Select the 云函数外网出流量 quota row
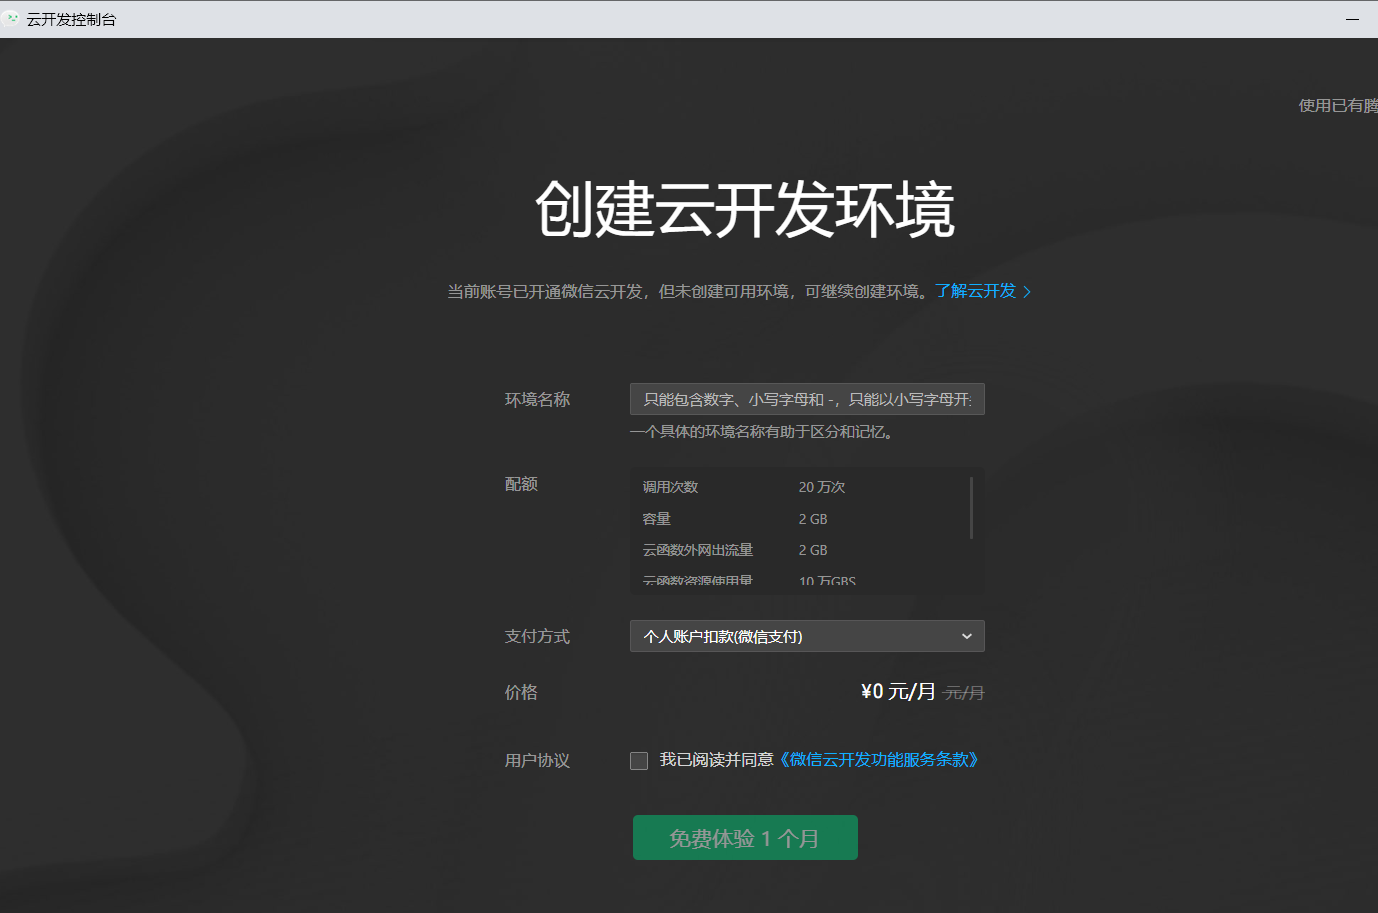 (x=807, y=550)
